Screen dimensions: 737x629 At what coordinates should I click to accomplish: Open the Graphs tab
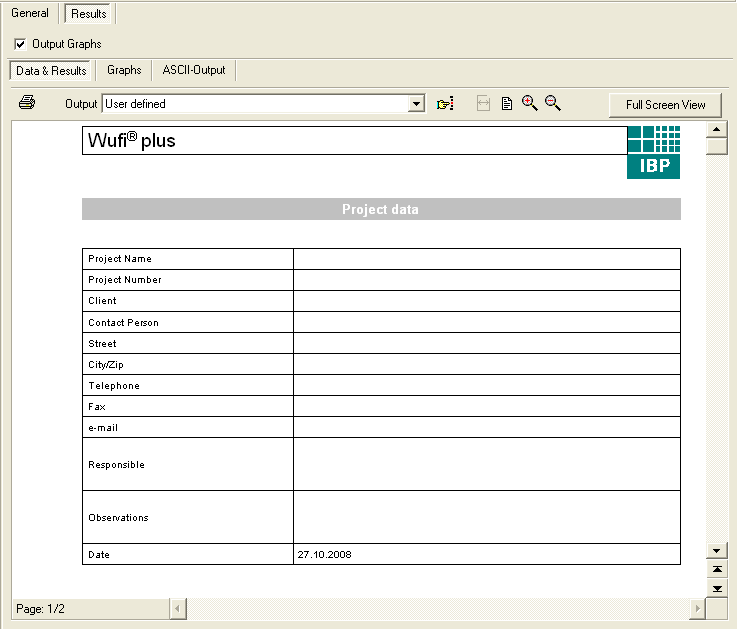point(124,70)
